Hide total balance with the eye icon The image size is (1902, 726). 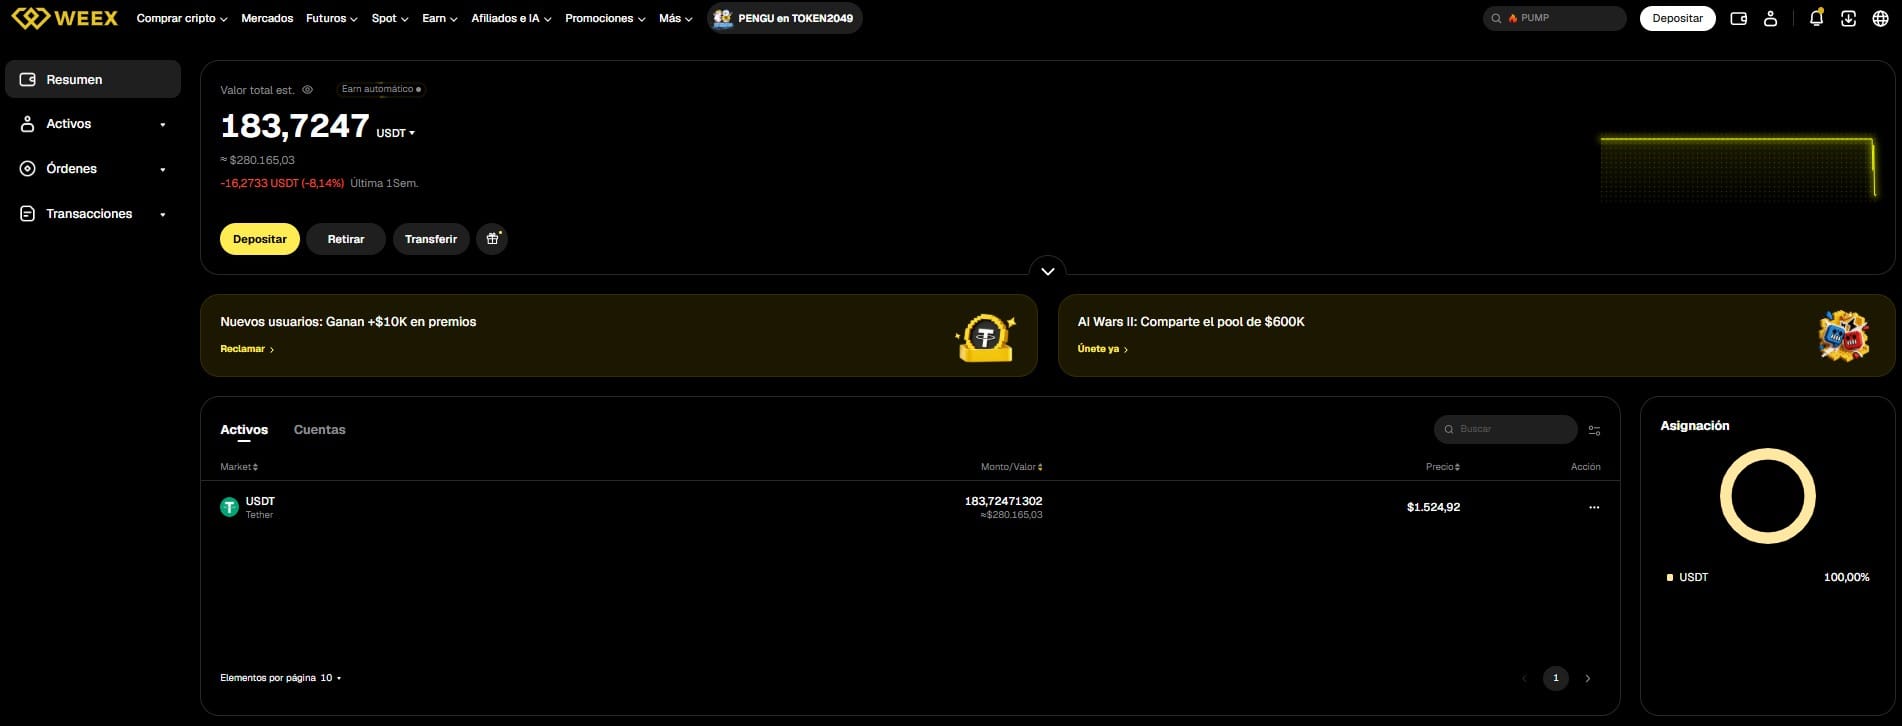click(x=308, y=90)
